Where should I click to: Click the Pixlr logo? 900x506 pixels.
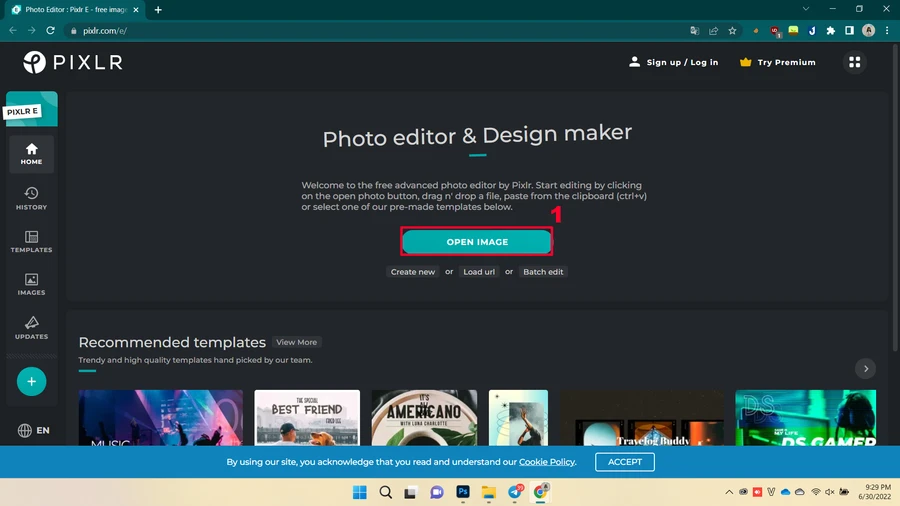click(x=72, y=62)
